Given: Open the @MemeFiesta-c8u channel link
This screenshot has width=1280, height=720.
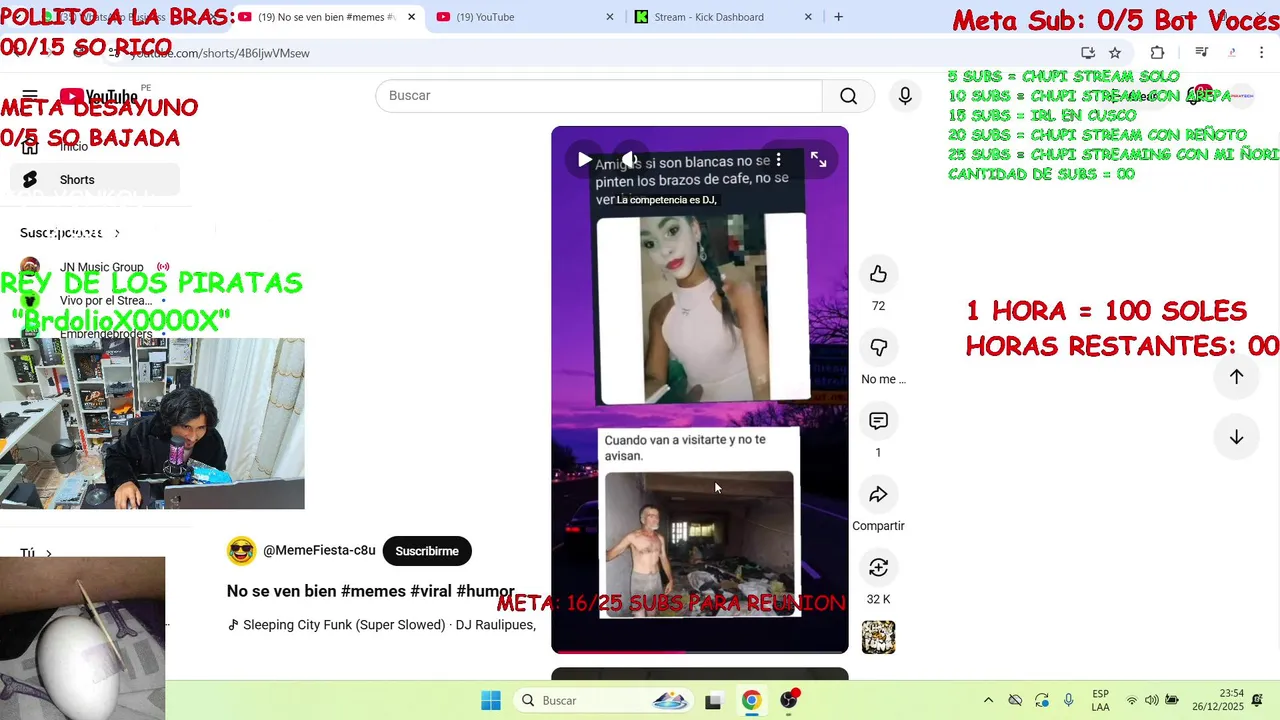Looking at the screenshot, I should point(319,551).
